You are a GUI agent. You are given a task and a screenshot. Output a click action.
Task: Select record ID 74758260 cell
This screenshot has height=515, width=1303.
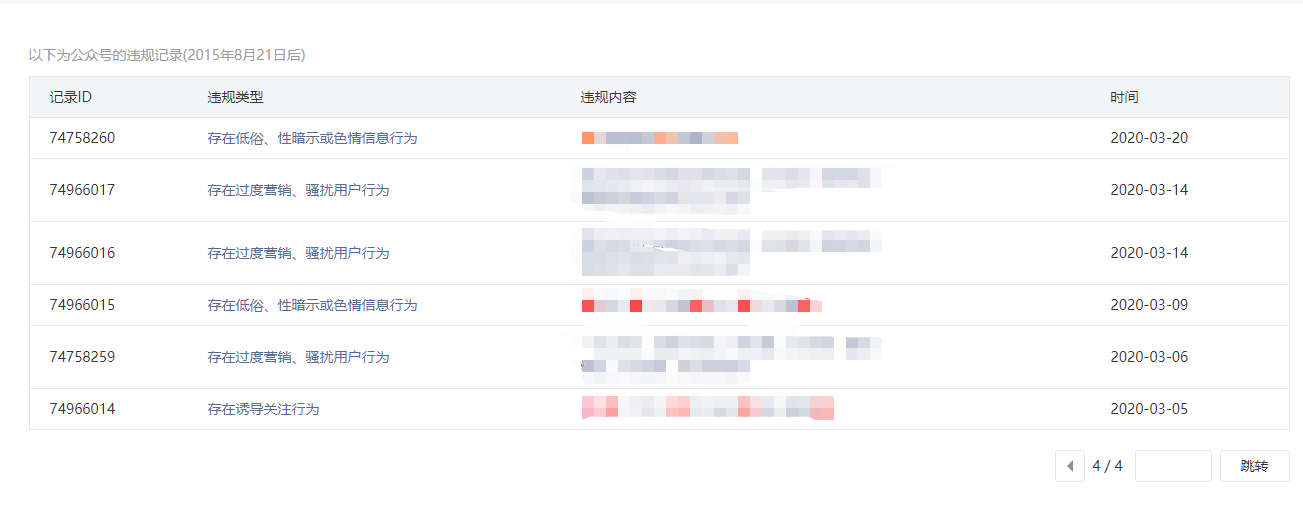tap(82, 138)
